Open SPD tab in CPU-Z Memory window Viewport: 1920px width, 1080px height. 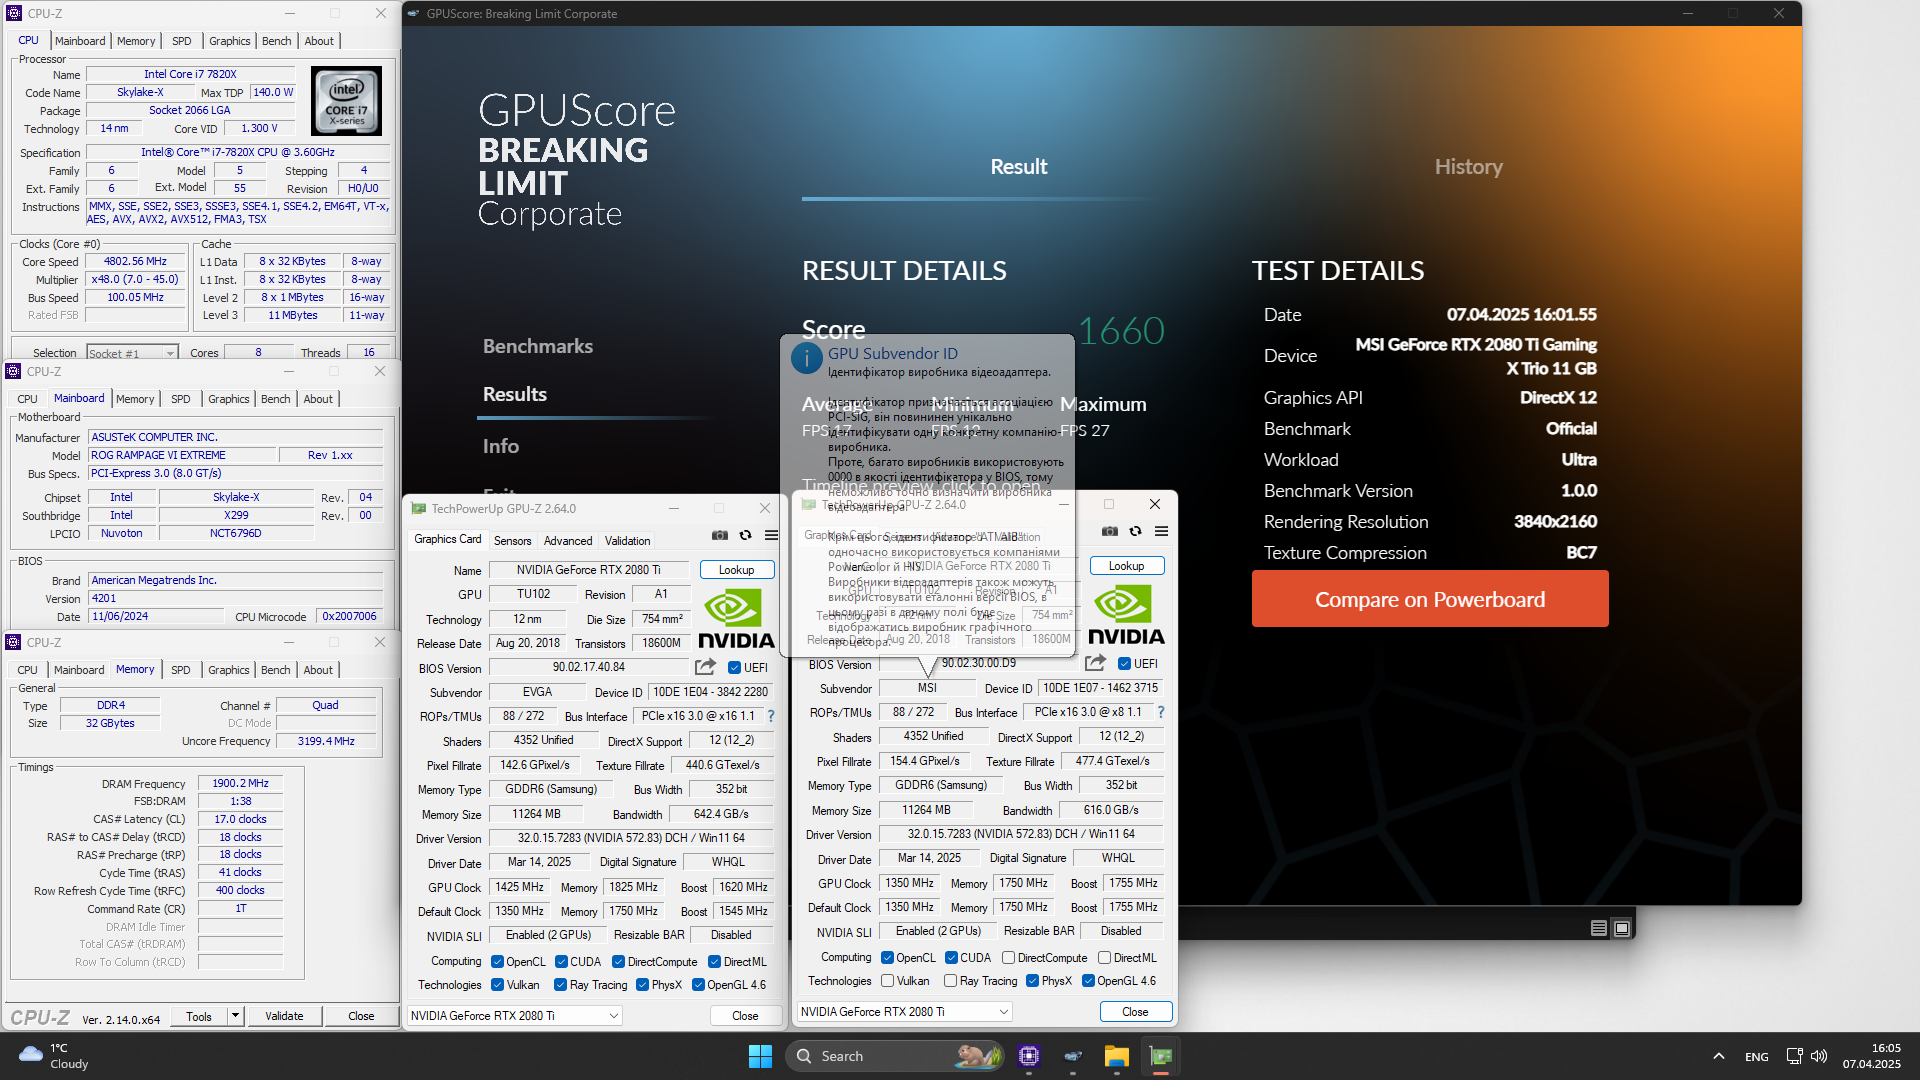(x=180, y=670)
